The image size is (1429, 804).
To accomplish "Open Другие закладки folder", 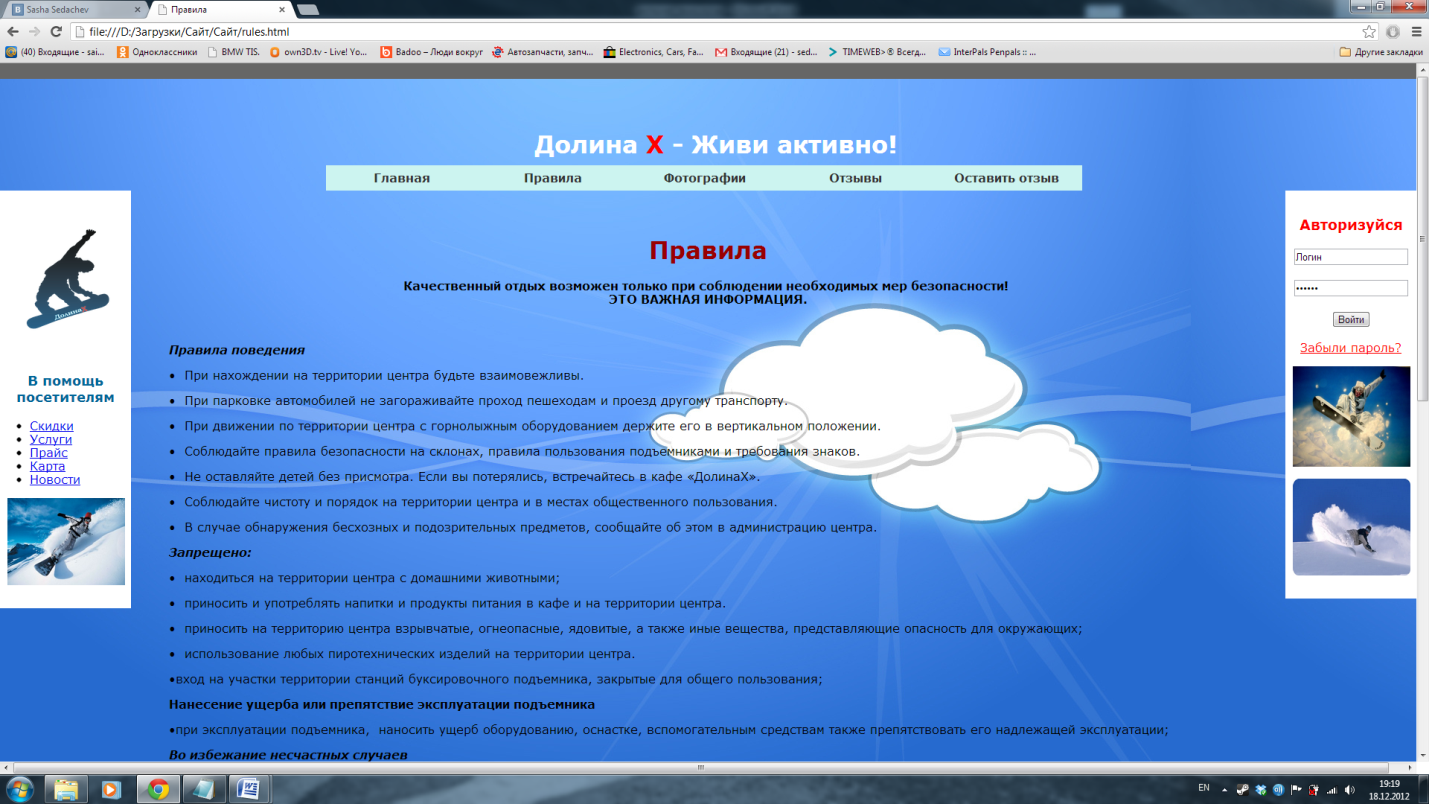I will point(1381,52).
